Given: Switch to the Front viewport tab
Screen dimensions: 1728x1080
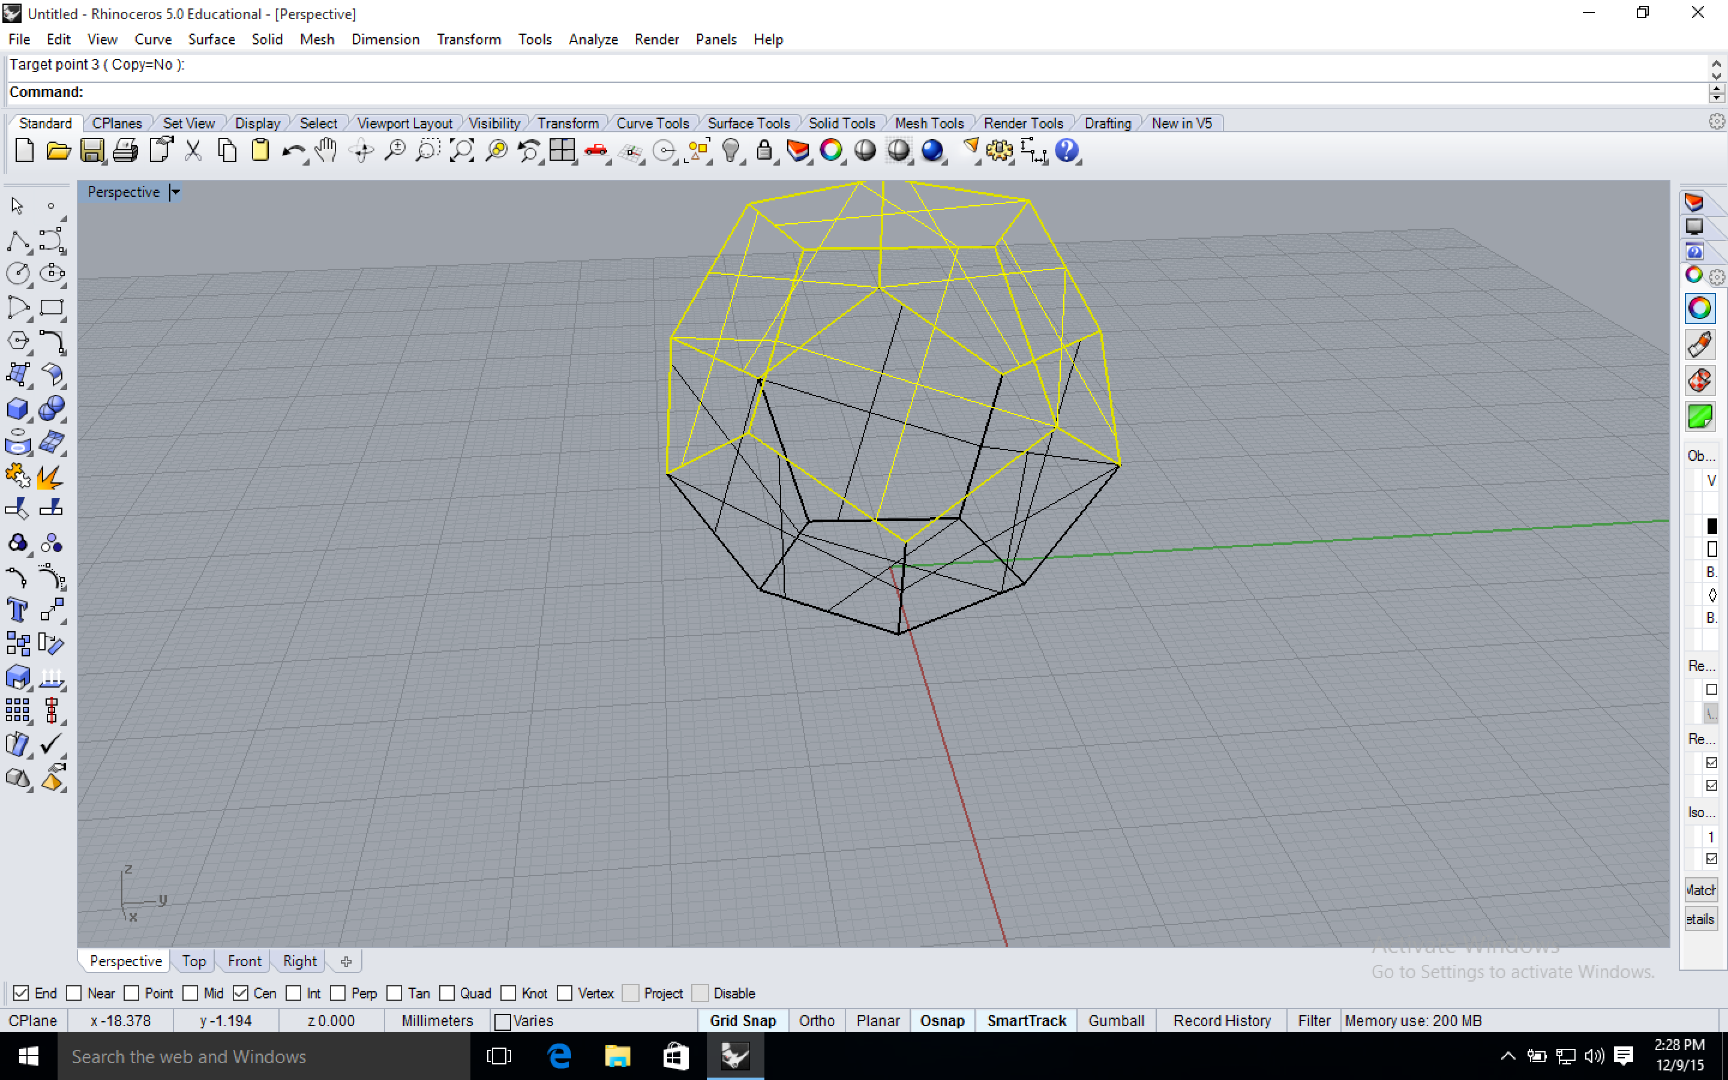Looking at the screenshot, I should pos(243,961).
